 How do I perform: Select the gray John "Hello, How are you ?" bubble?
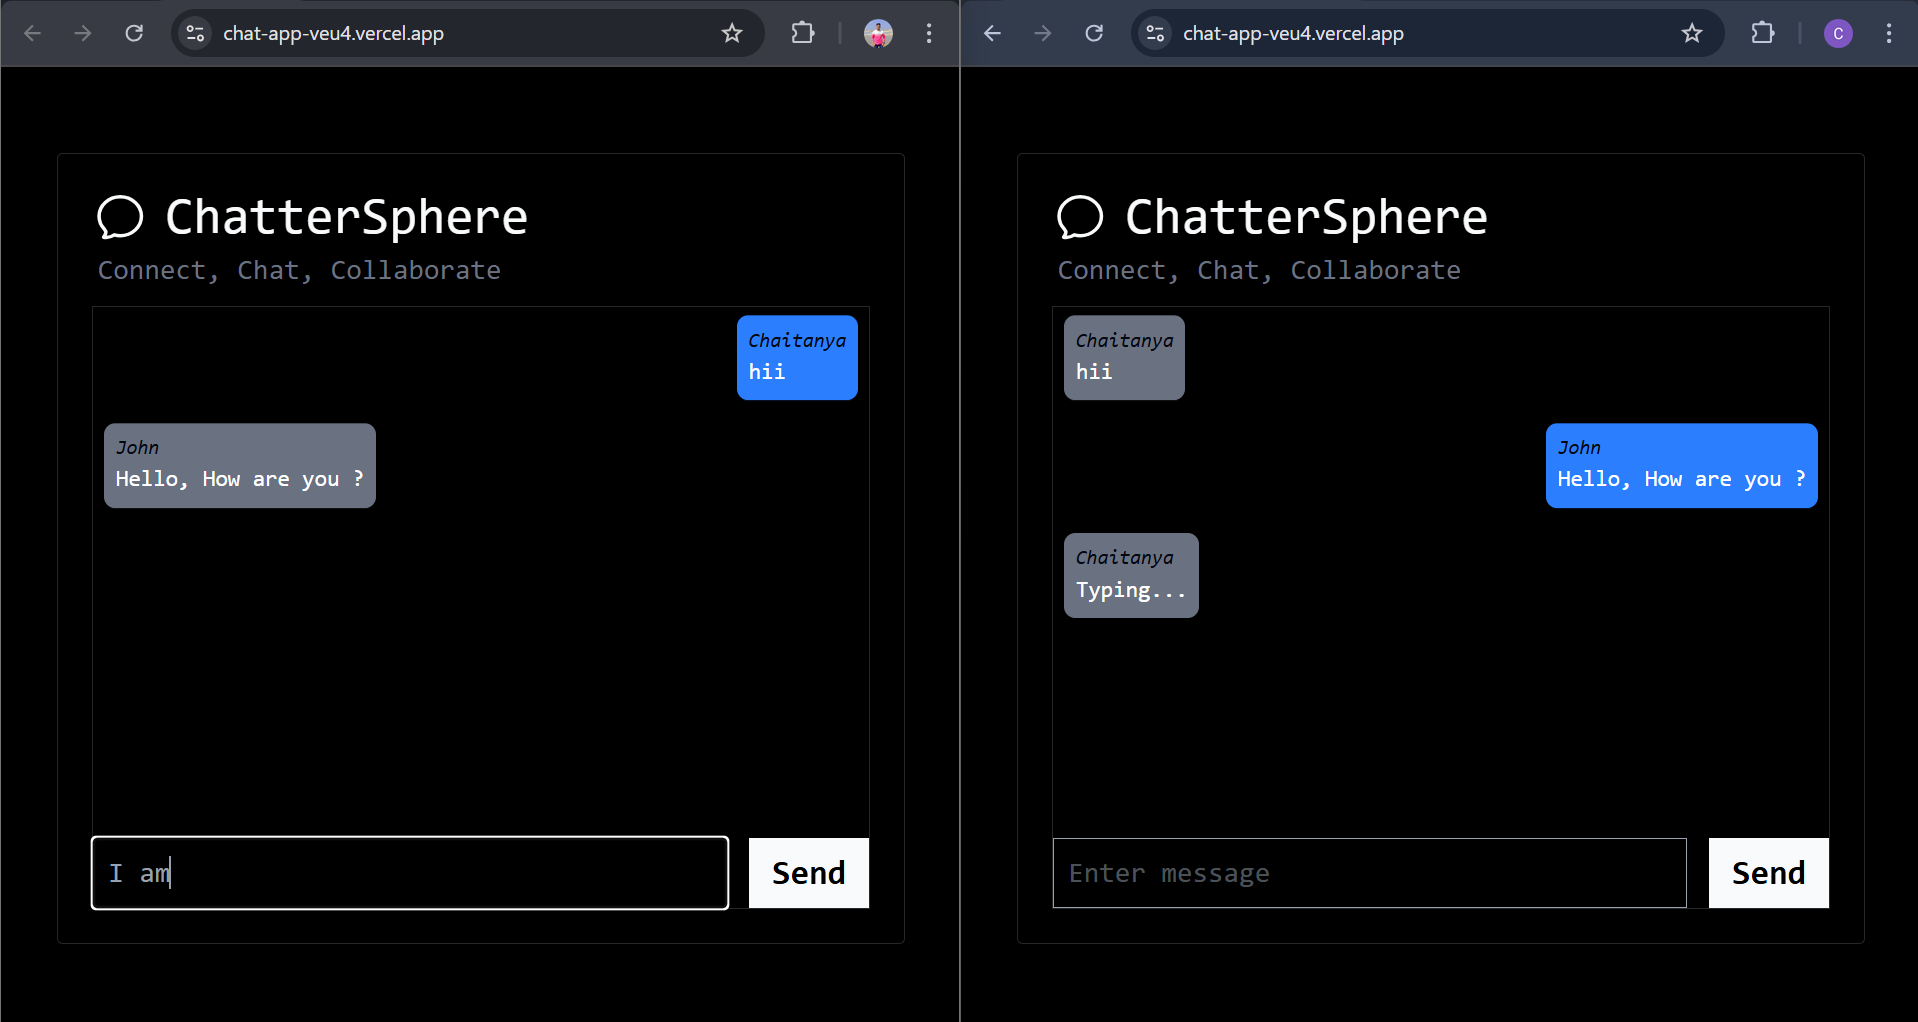click(240, 466)
